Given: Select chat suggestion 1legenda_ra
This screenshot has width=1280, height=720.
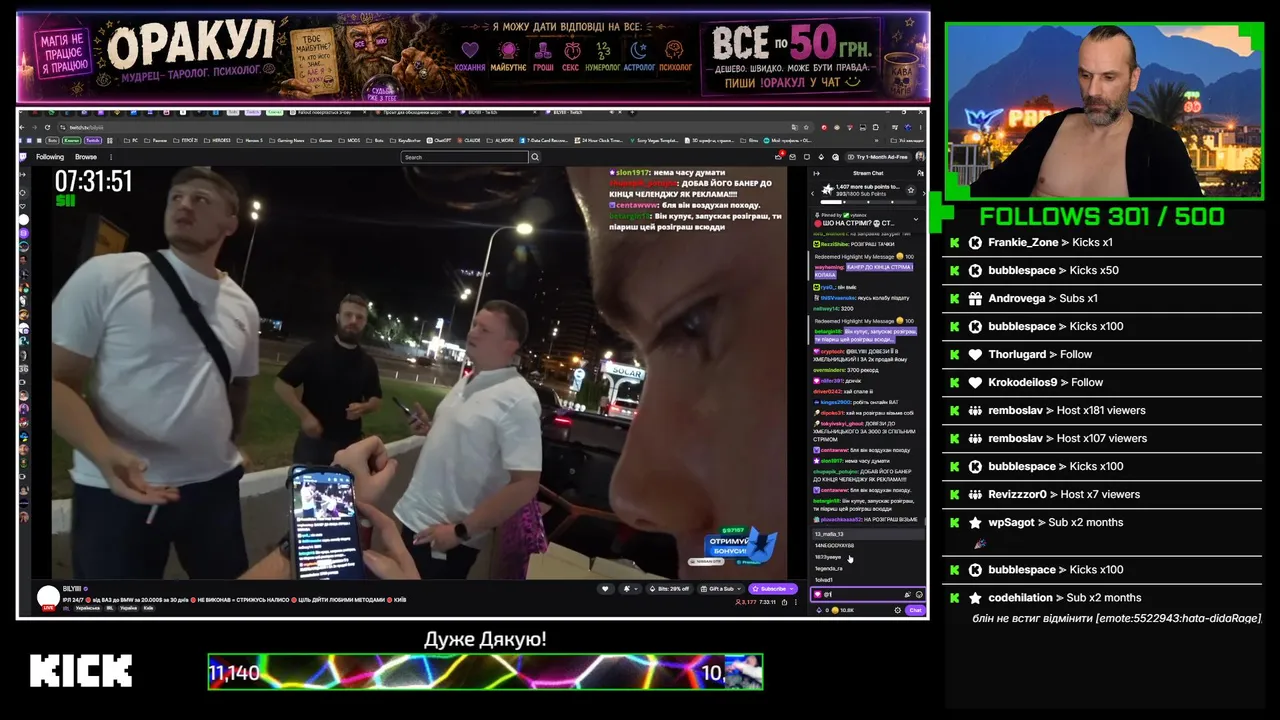Looking at the screenshot, I should (x=867, y=568).
